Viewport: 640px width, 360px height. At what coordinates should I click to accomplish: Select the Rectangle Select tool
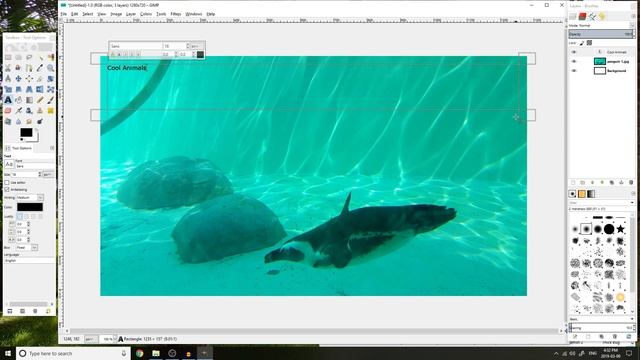[x=8, y=57]
